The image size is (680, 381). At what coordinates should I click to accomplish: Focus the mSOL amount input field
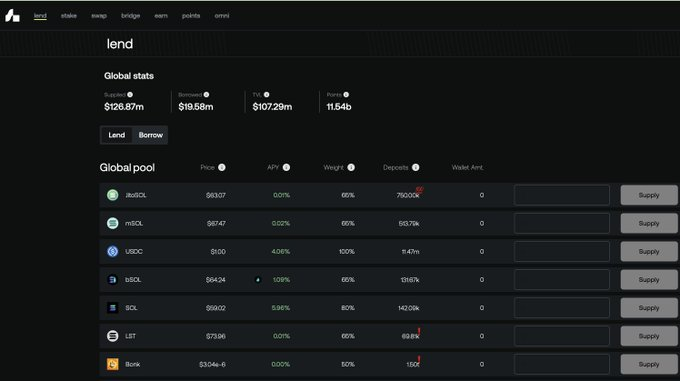tap(562, 223)
